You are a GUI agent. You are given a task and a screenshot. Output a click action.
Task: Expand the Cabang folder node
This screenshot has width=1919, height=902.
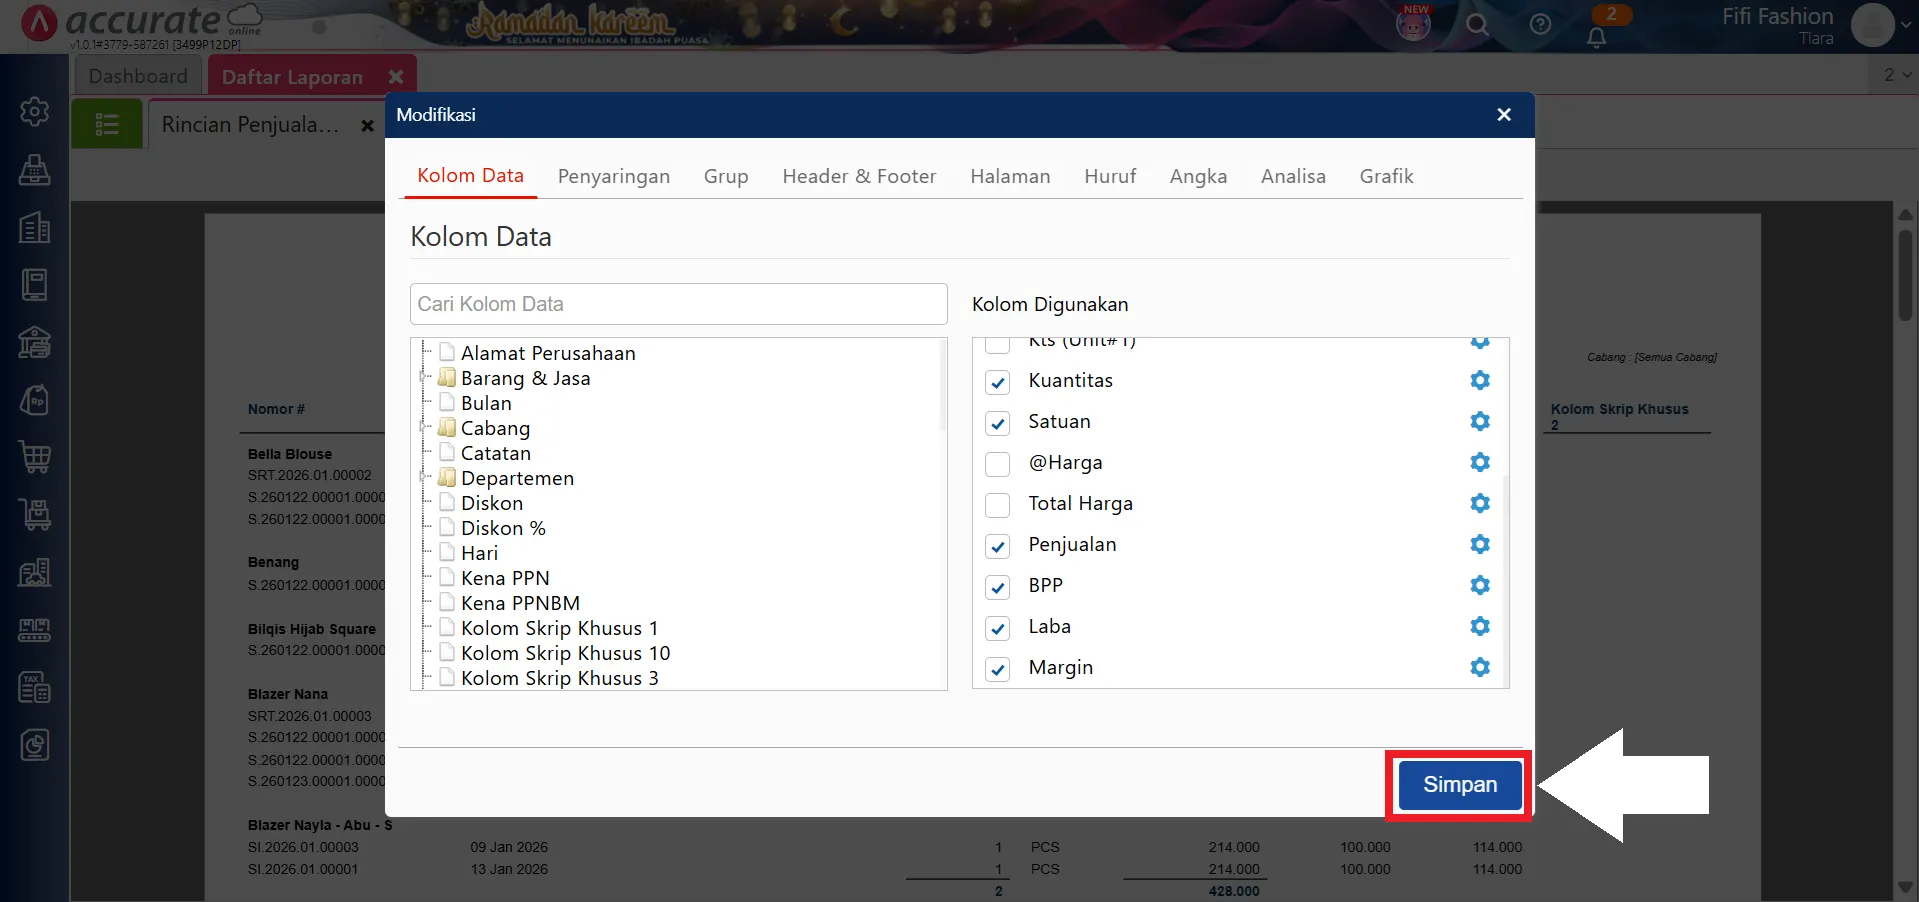(x=425, y=428)
